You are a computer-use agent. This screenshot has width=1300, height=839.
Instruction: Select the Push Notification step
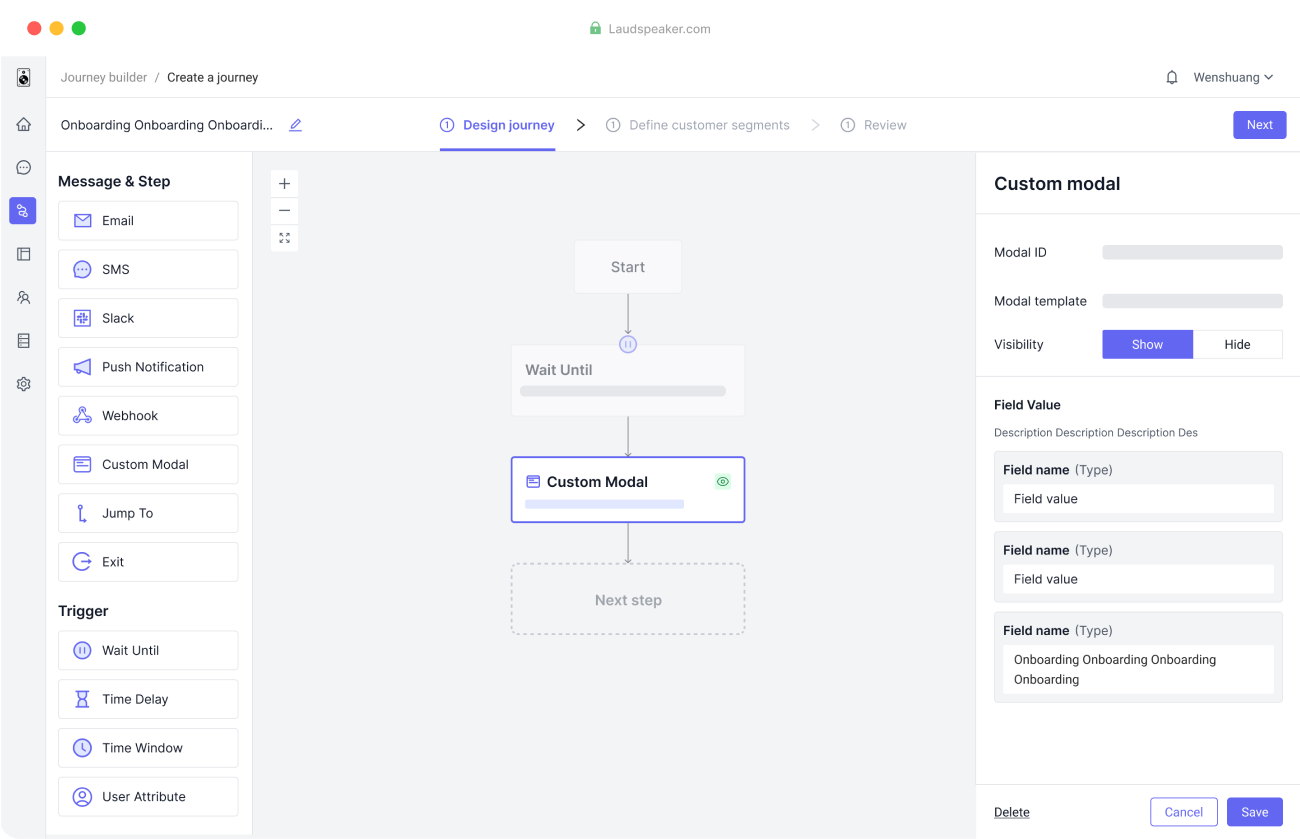click(x=148, y=366)
